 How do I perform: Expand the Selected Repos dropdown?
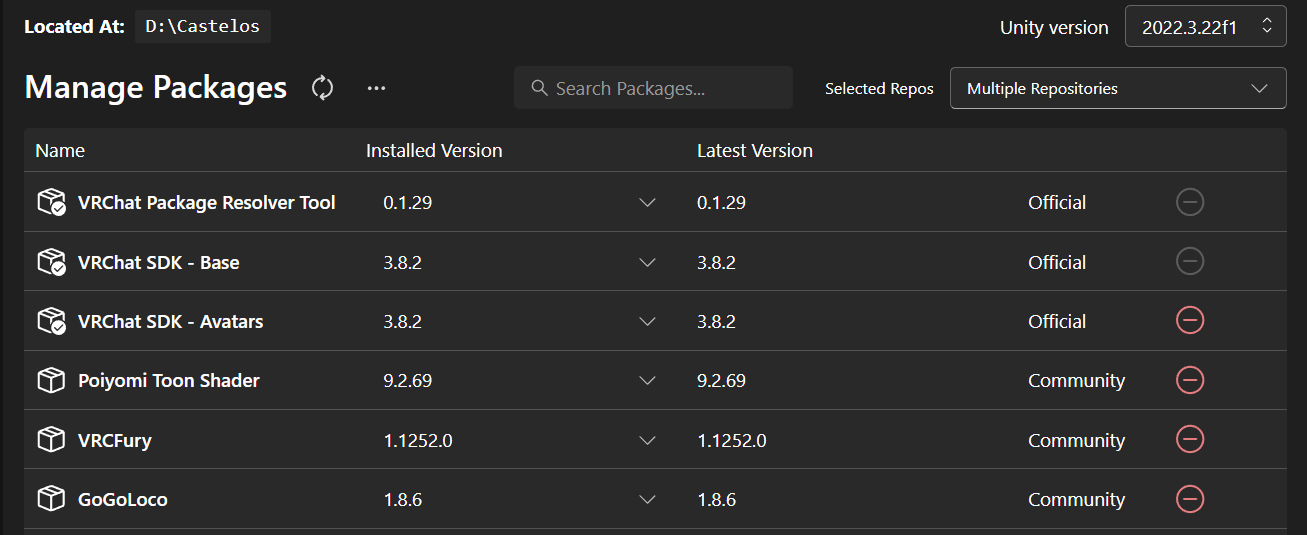[x=1117, y=88]
